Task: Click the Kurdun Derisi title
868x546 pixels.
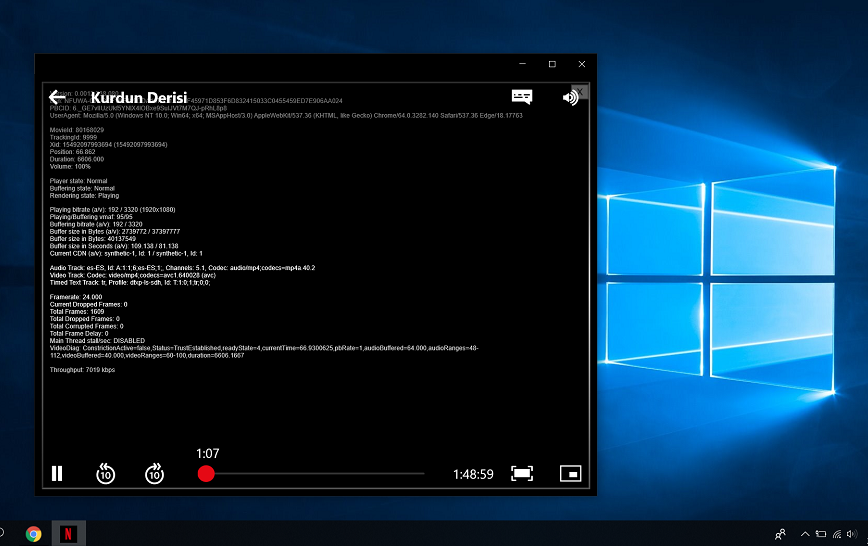Action: (139, 97)
